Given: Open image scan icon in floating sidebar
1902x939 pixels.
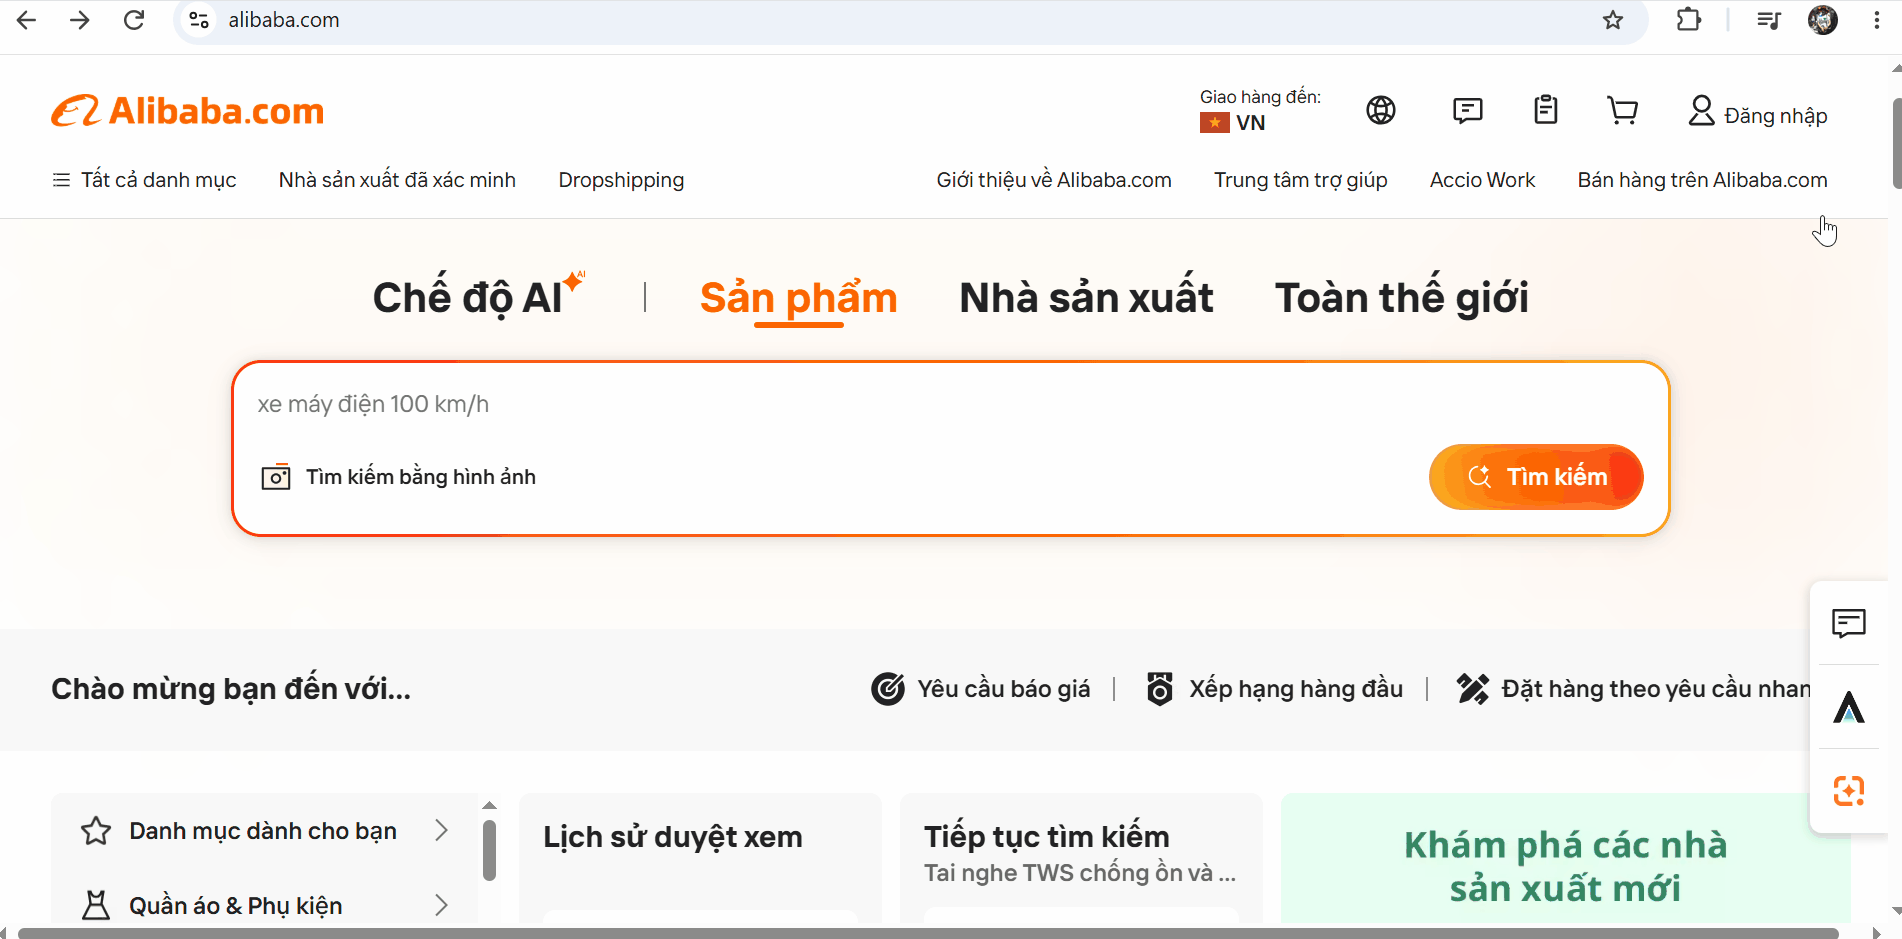Looking at the screenshot, I should pos(1849,790).
